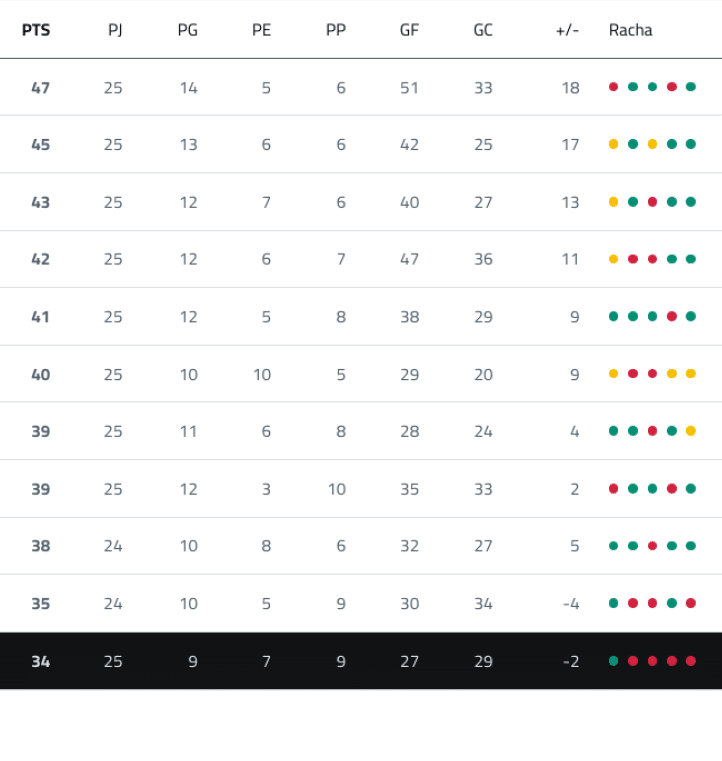Click the red streak dot in the 43-point row
Viewport: 722px width, 761px height.
point(652,202)
